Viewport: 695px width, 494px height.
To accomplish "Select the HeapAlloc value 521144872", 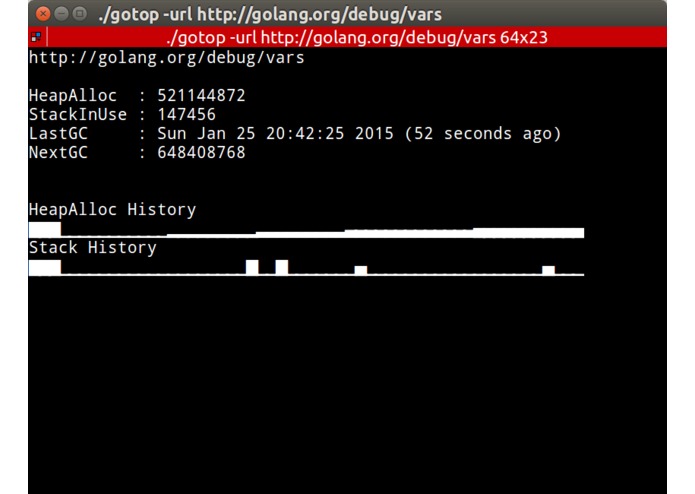I will [201, 95].
